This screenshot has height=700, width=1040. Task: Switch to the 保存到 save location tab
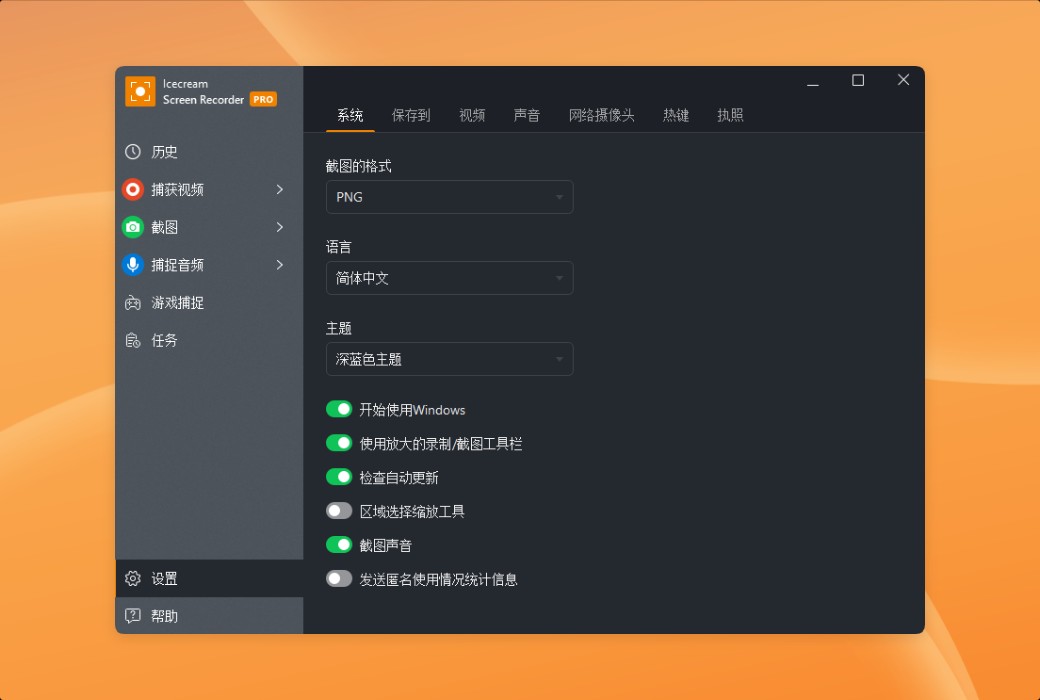pyautogui.click(x=411, y=115)
